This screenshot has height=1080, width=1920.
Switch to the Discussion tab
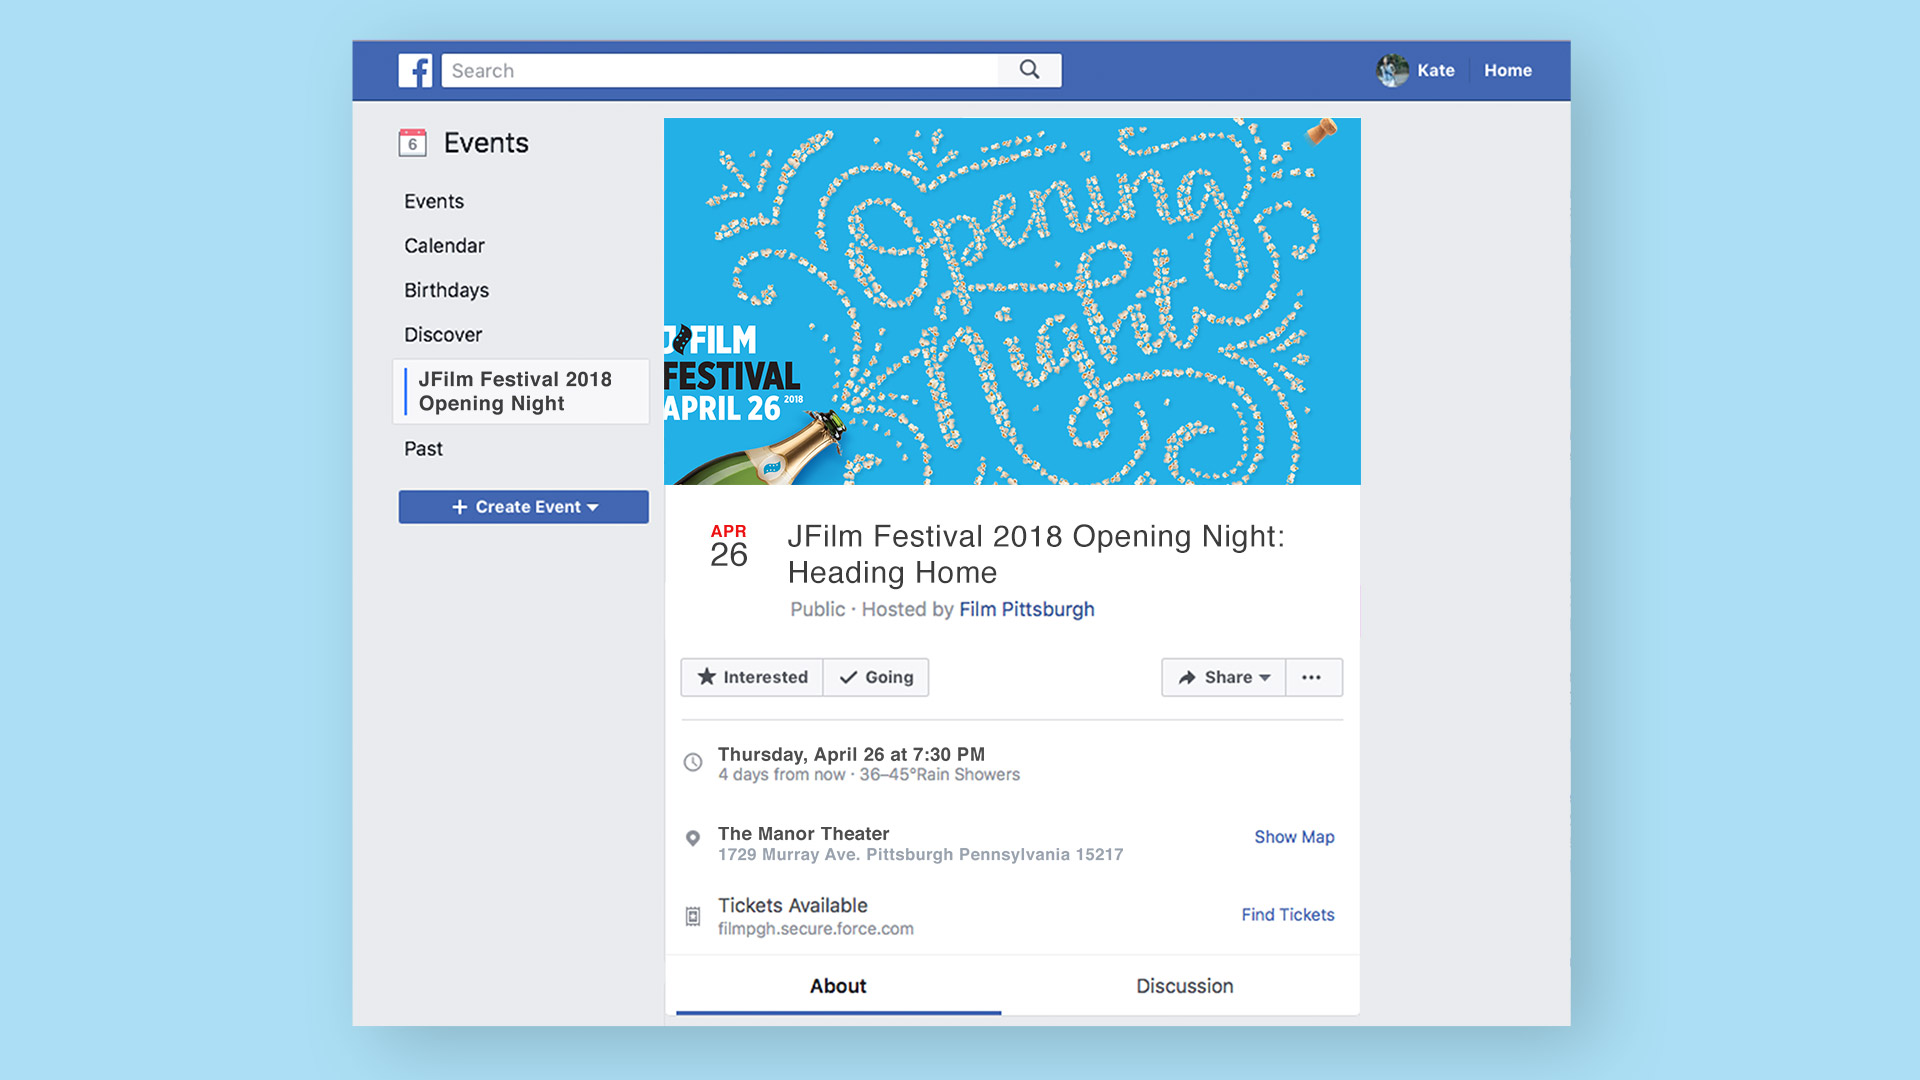click(x=1184, y=986)
